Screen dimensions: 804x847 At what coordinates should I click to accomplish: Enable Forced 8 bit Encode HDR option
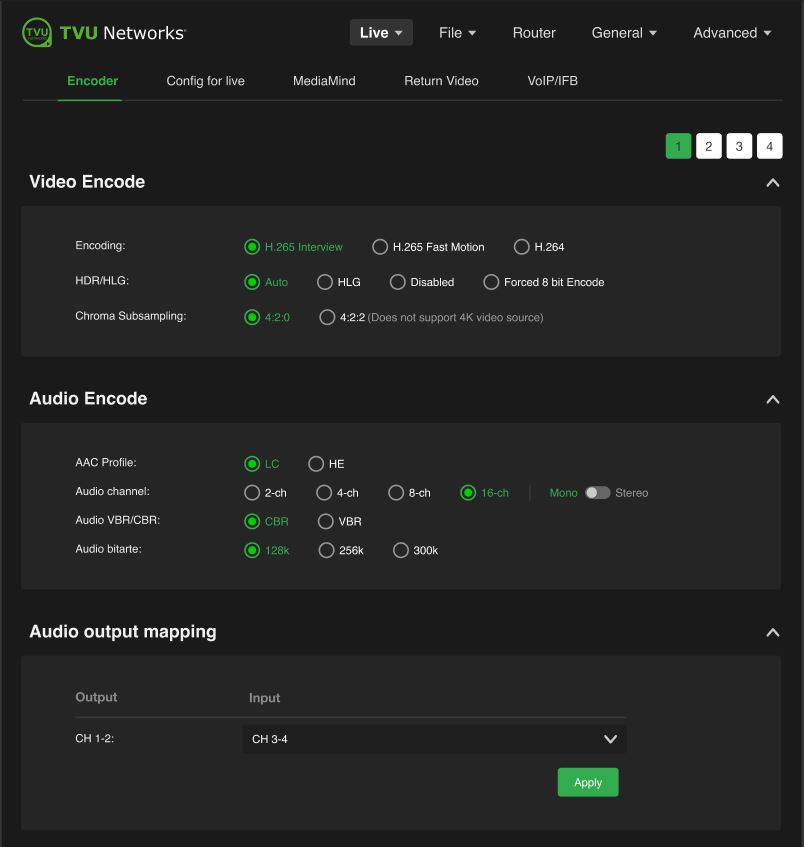pyautogui.click(x=491, y=282)
